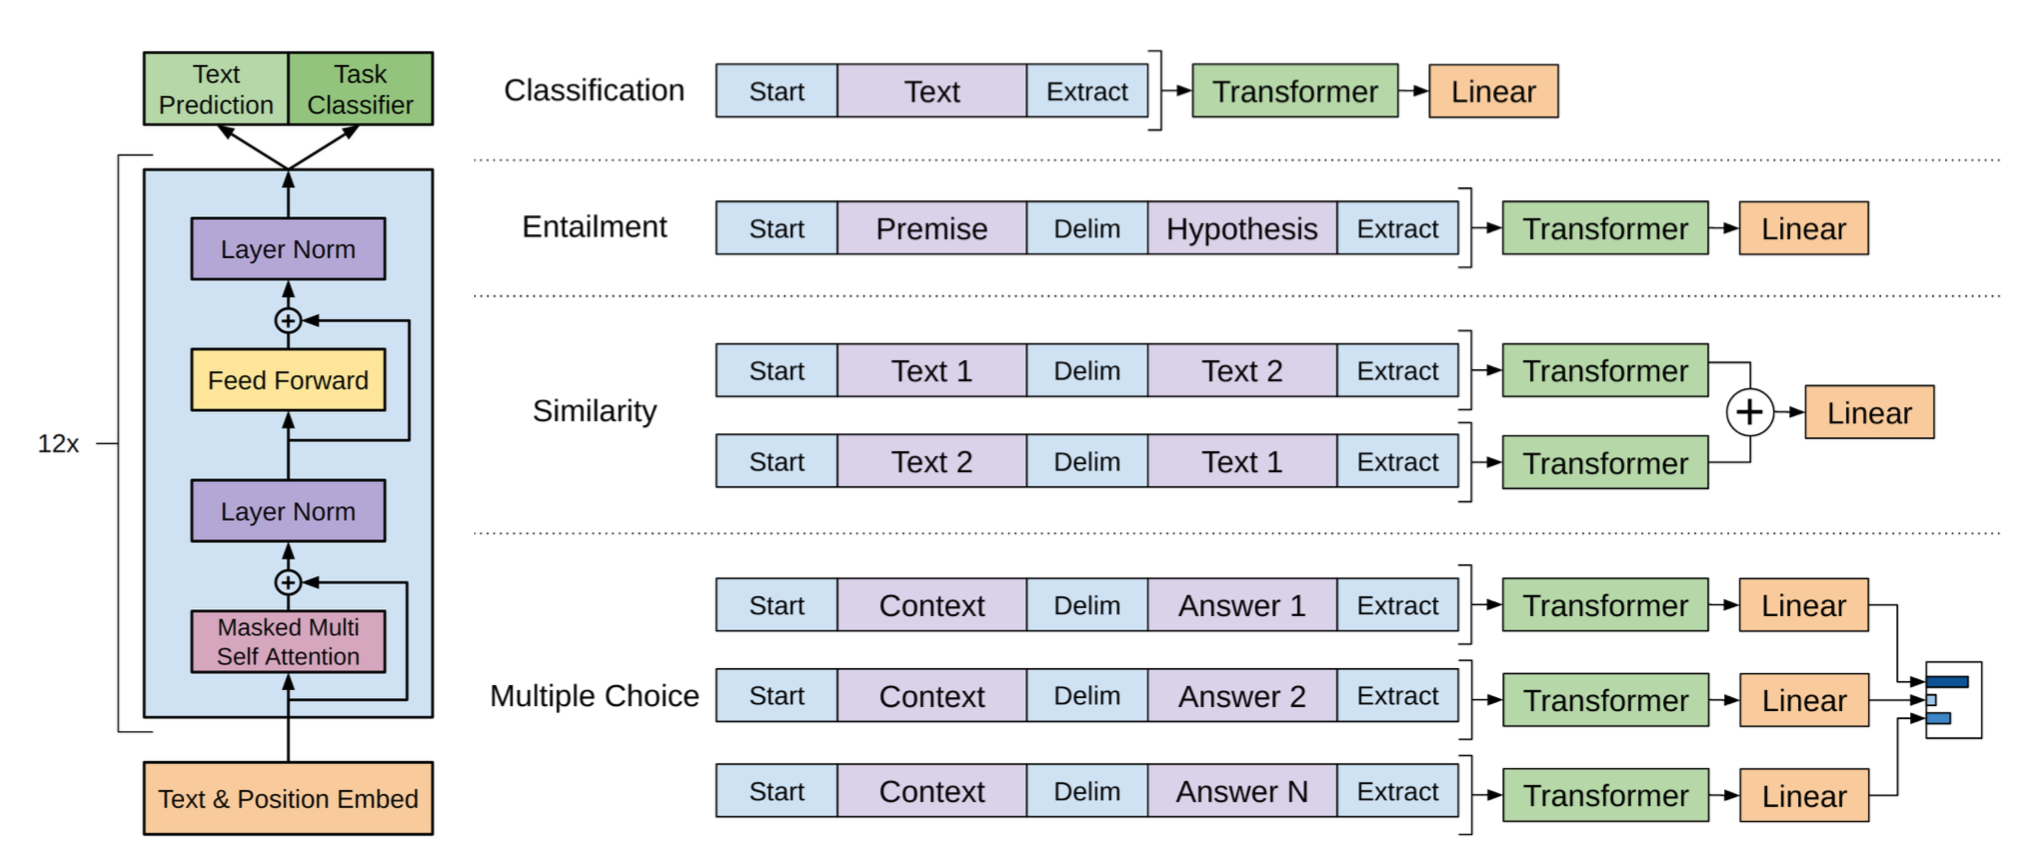Click the 12x repetition label
This screenshot has height=864, width=2036.
pos(58,443)
